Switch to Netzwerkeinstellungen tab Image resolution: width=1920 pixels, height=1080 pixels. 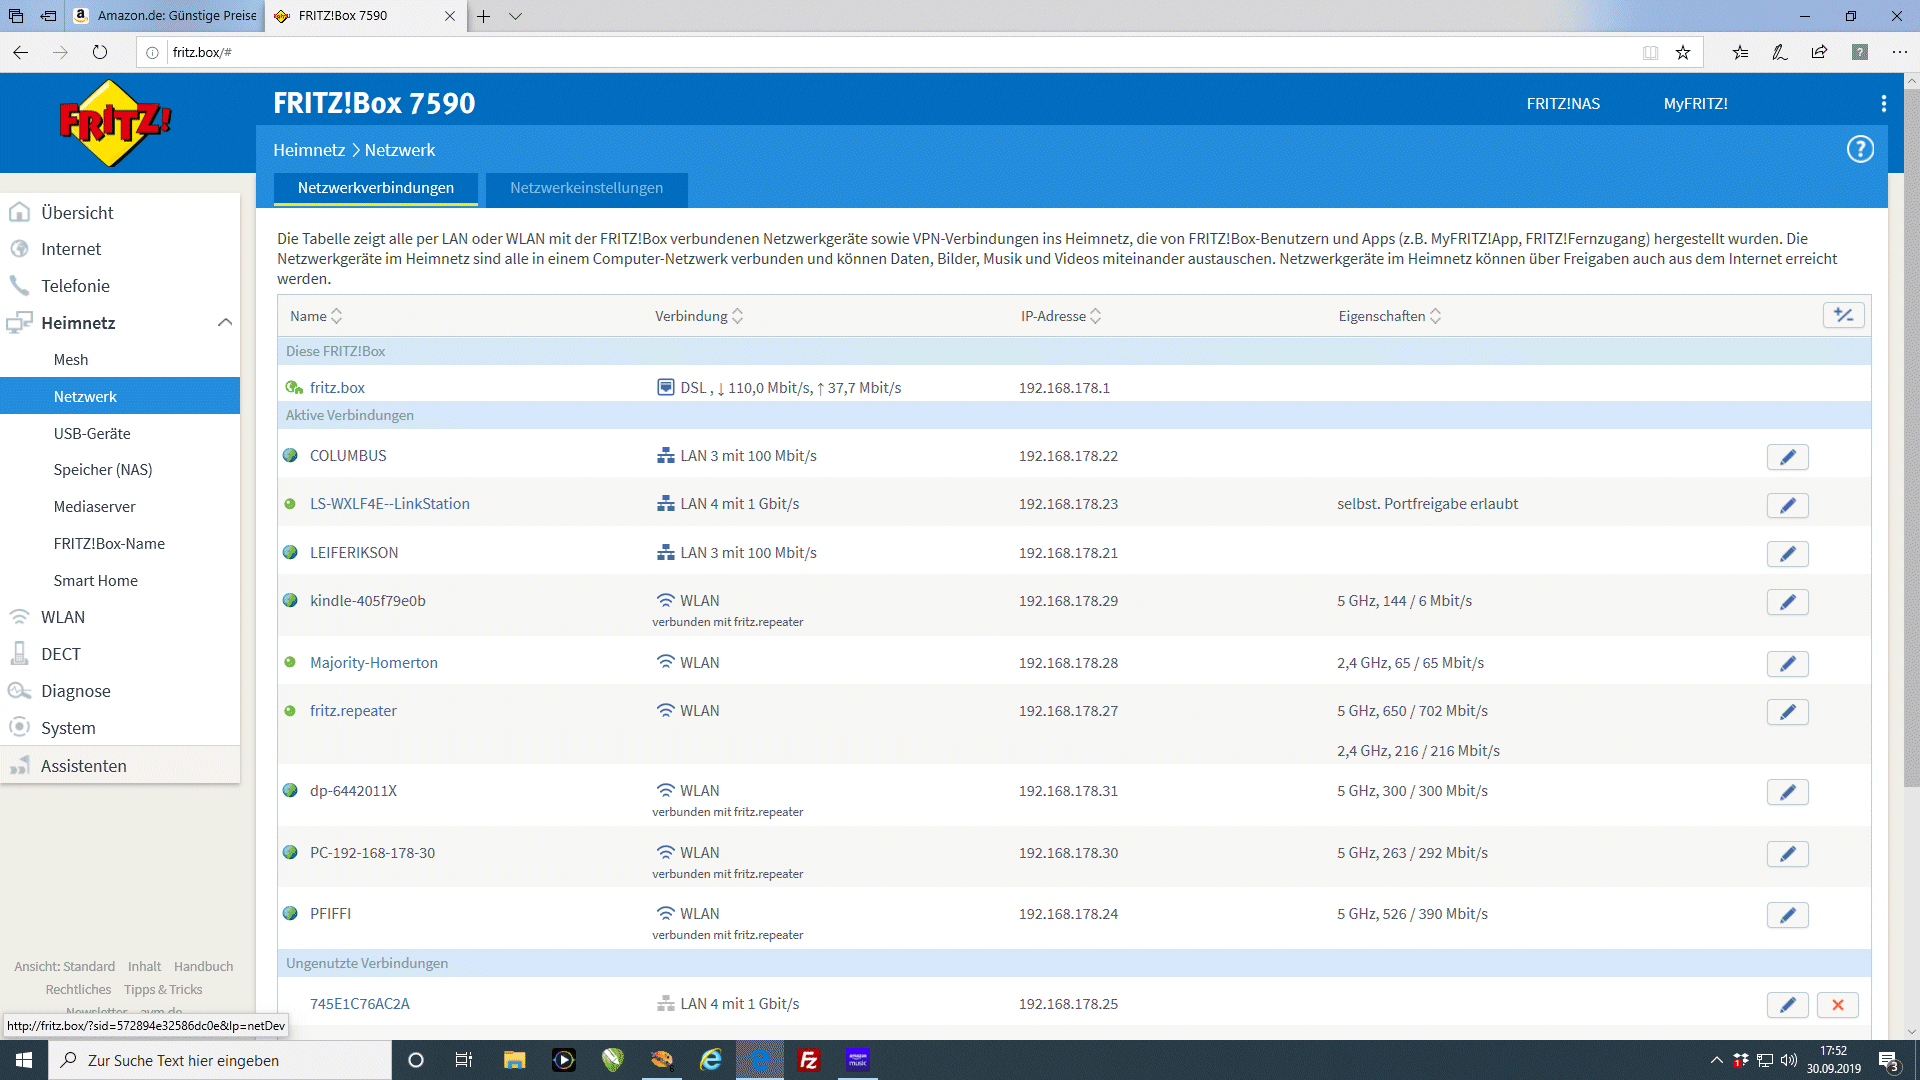coord(586,188)
